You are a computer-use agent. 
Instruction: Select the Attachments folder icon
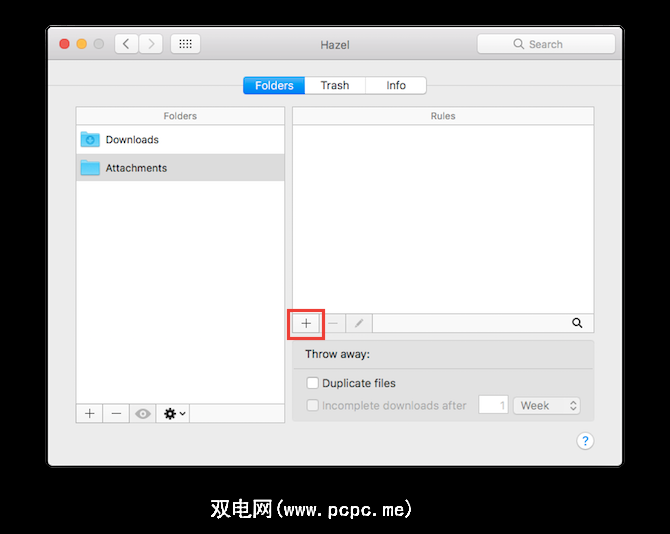tap(90, 167)
